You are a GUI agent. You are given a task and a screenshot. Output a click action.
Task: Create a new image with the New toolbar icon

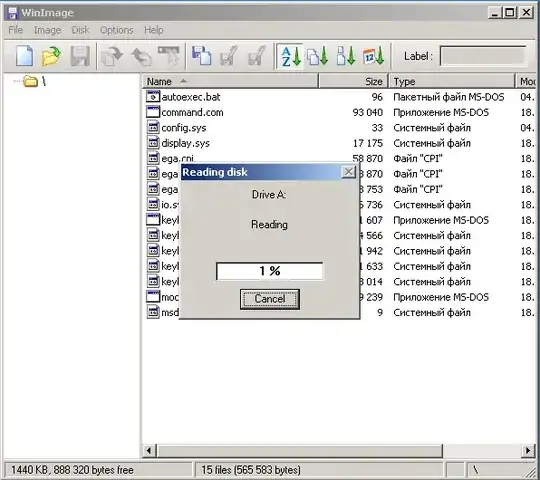(x=24, y=56)
